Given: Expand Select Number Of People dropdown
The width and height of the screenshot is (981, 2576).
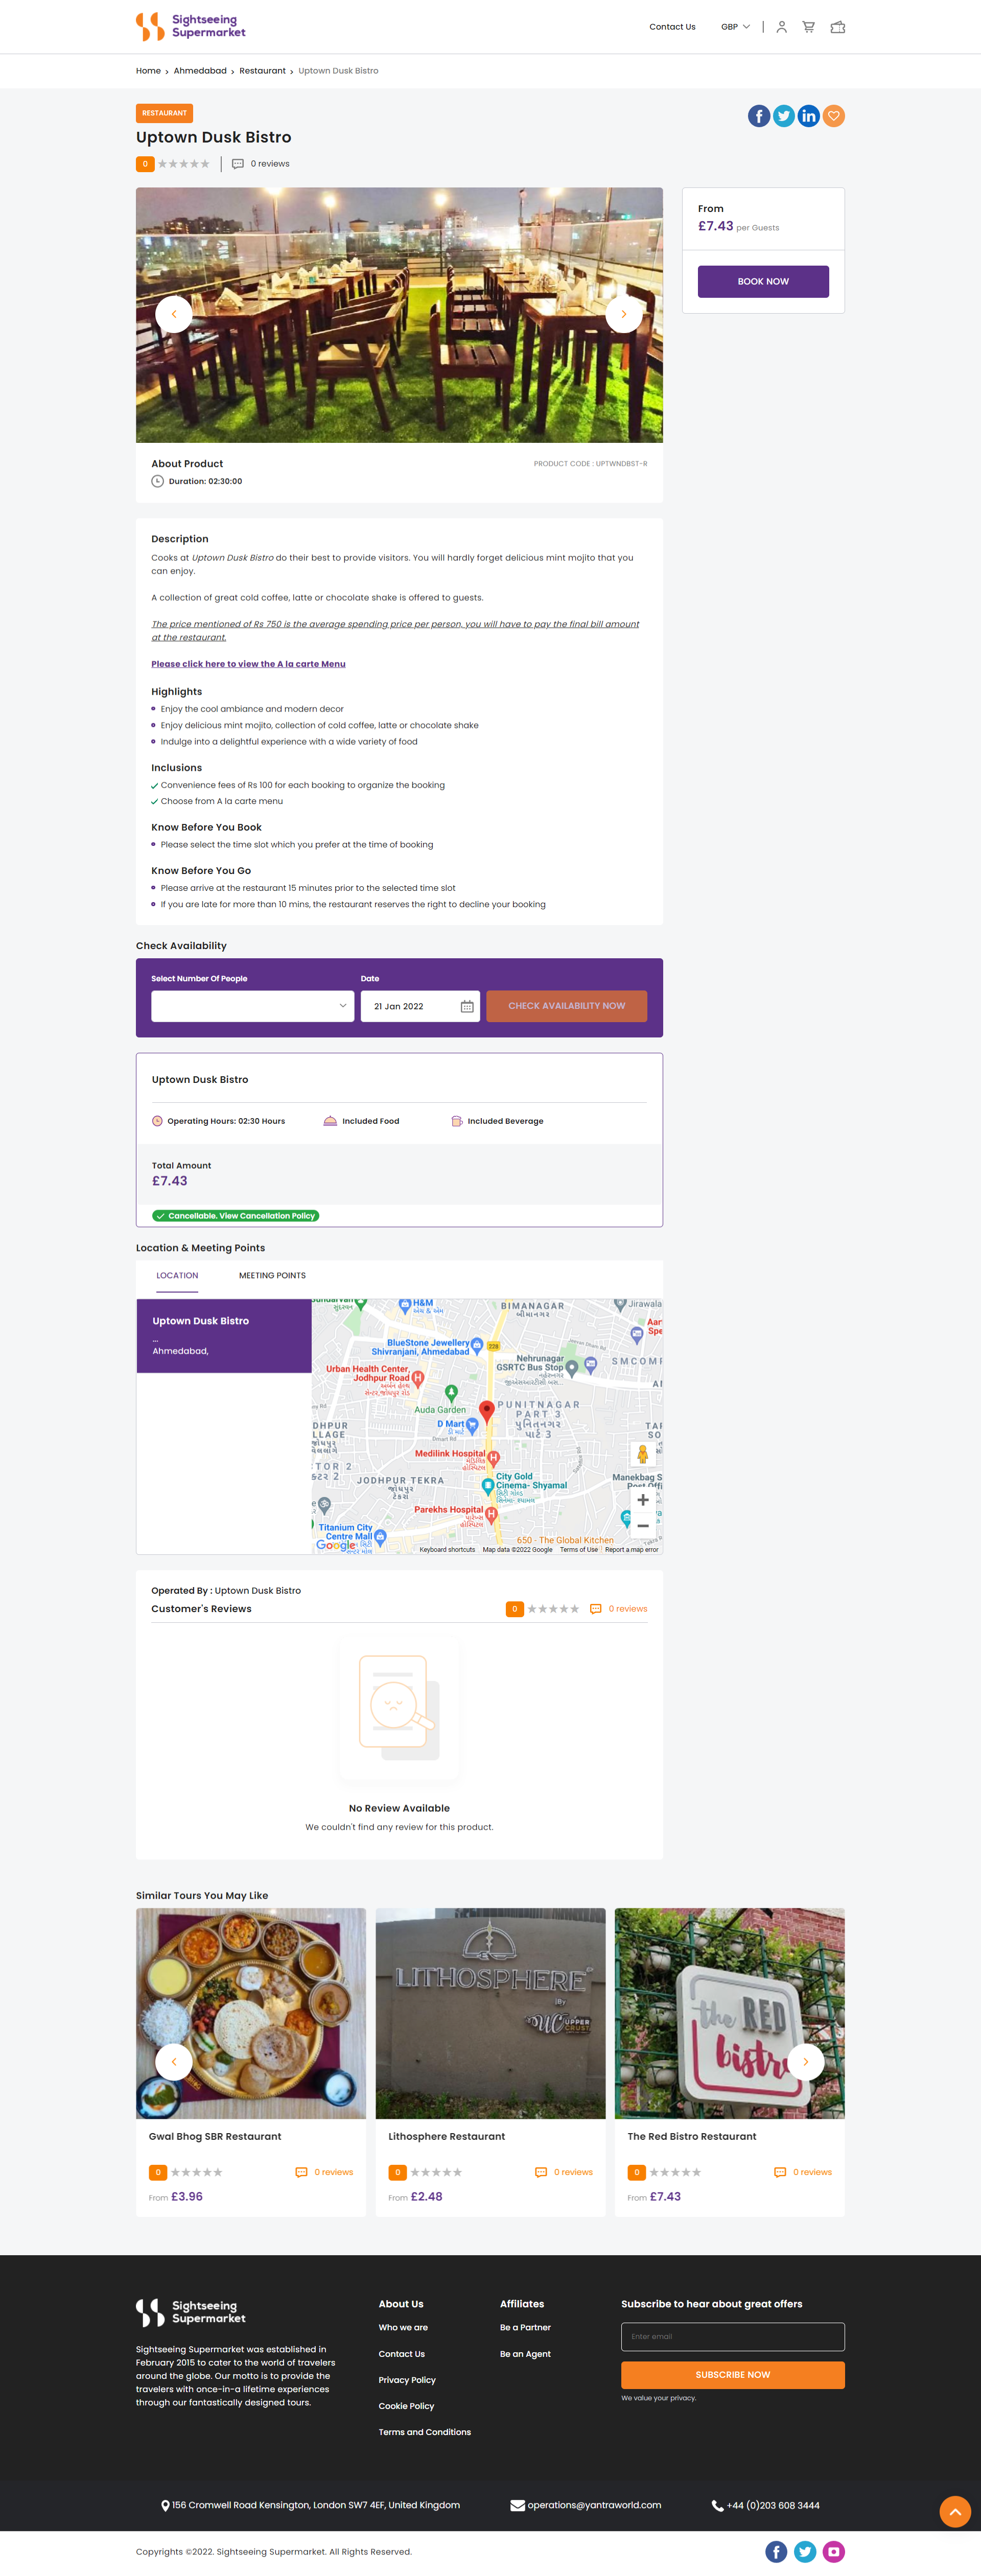Looking at the screenshot, I should tap(253, 1006).
